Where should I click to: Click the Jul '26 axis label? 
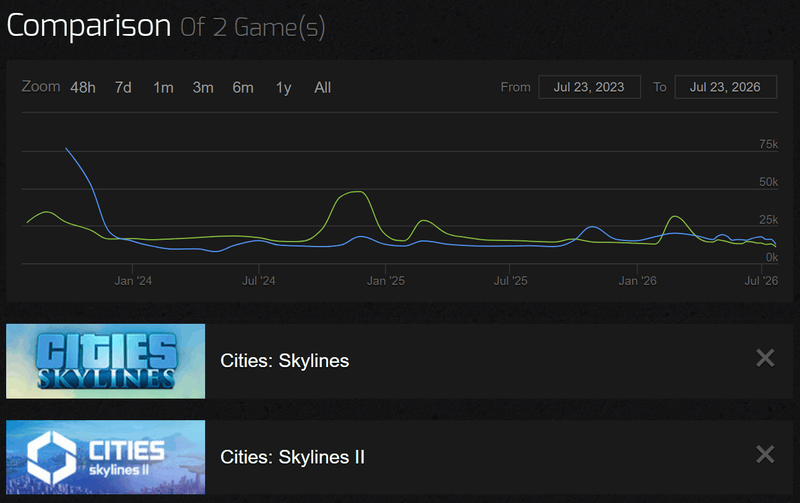[x=761, y=281]
